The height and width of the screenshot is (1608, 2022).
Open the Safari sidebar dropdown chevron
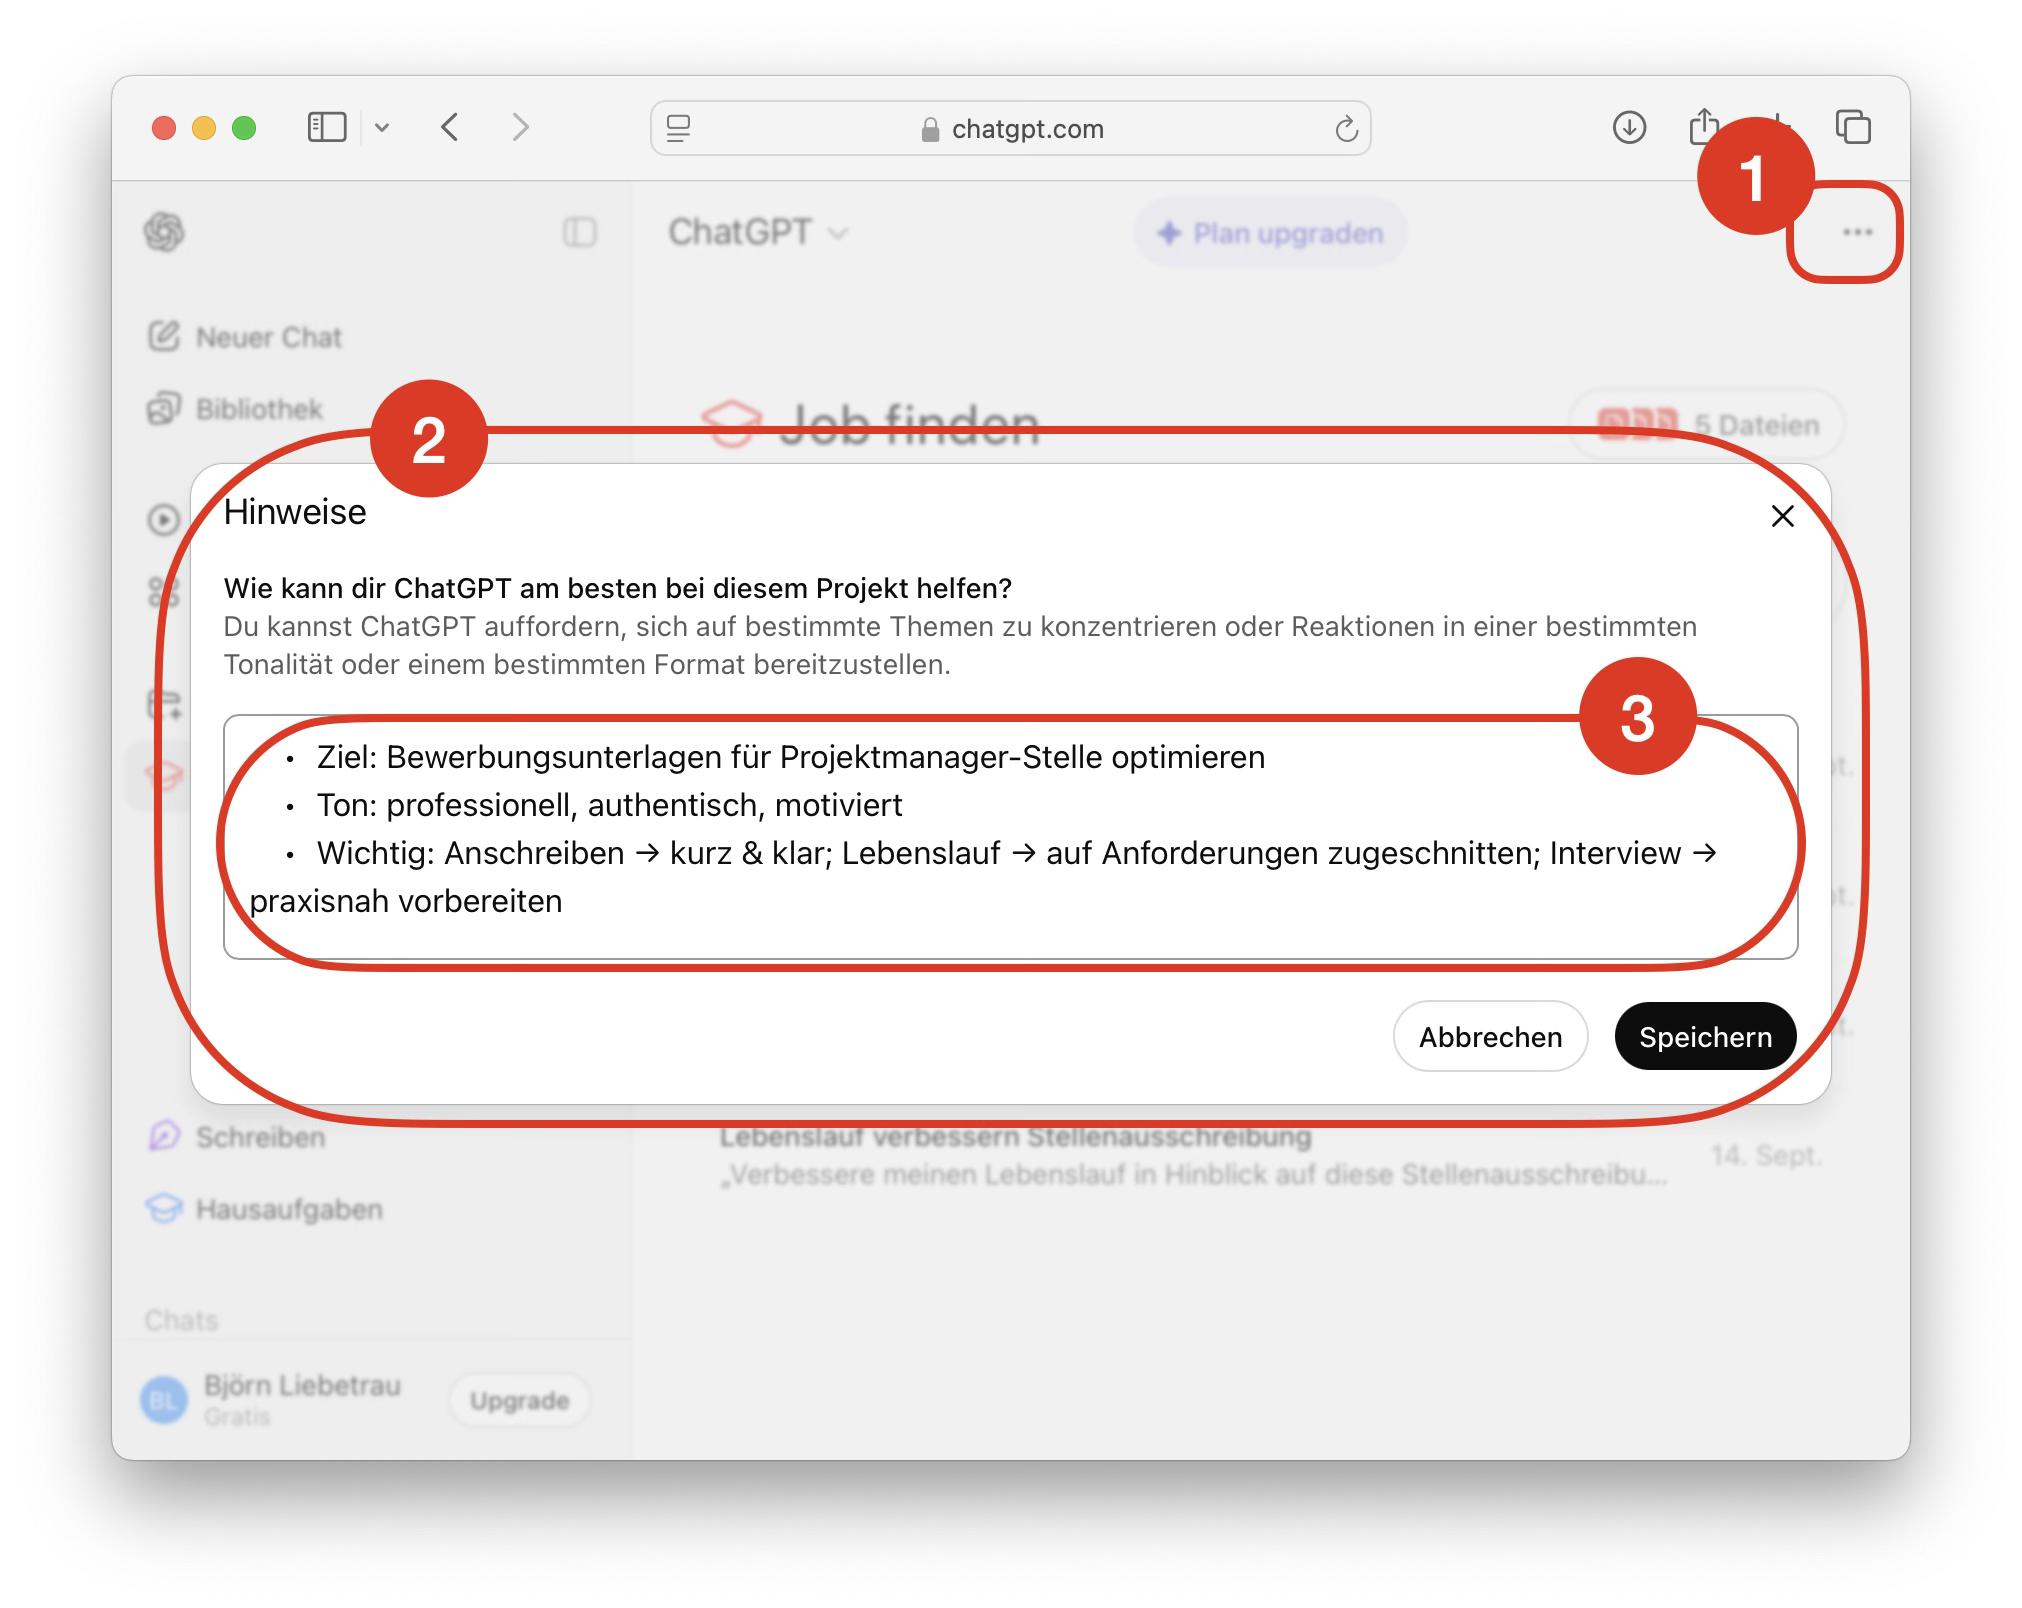coord(382,128)
